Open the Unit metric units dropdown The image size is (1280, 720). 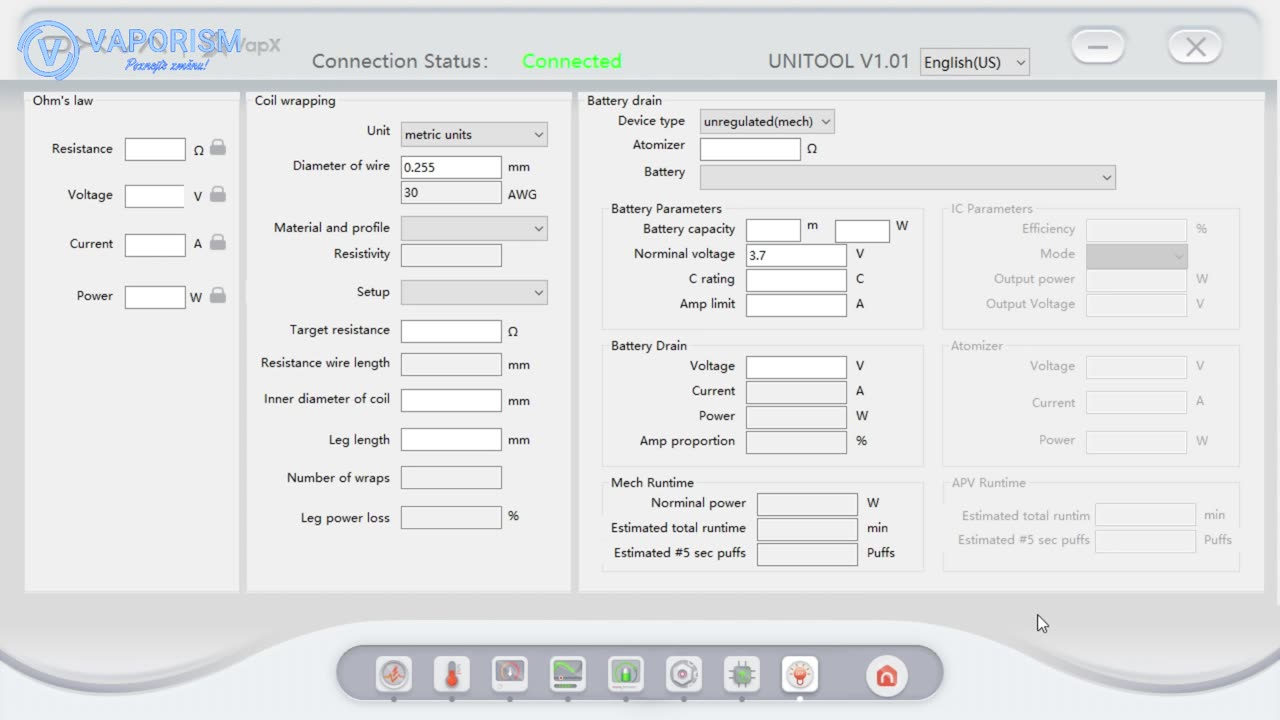point(474,134)
